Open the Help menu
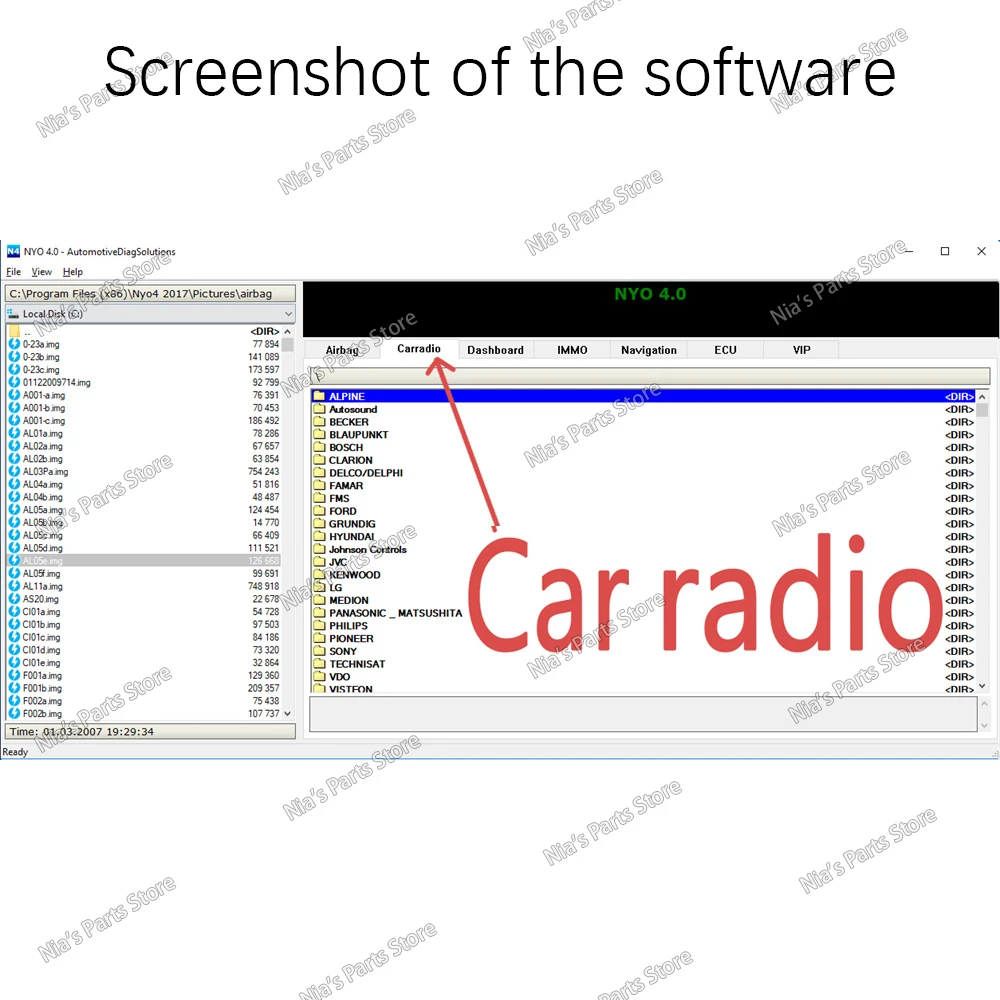Image resolution: width=1000 pixels, height=1000 pixels. pyautogui.click(x=73, y=272)
